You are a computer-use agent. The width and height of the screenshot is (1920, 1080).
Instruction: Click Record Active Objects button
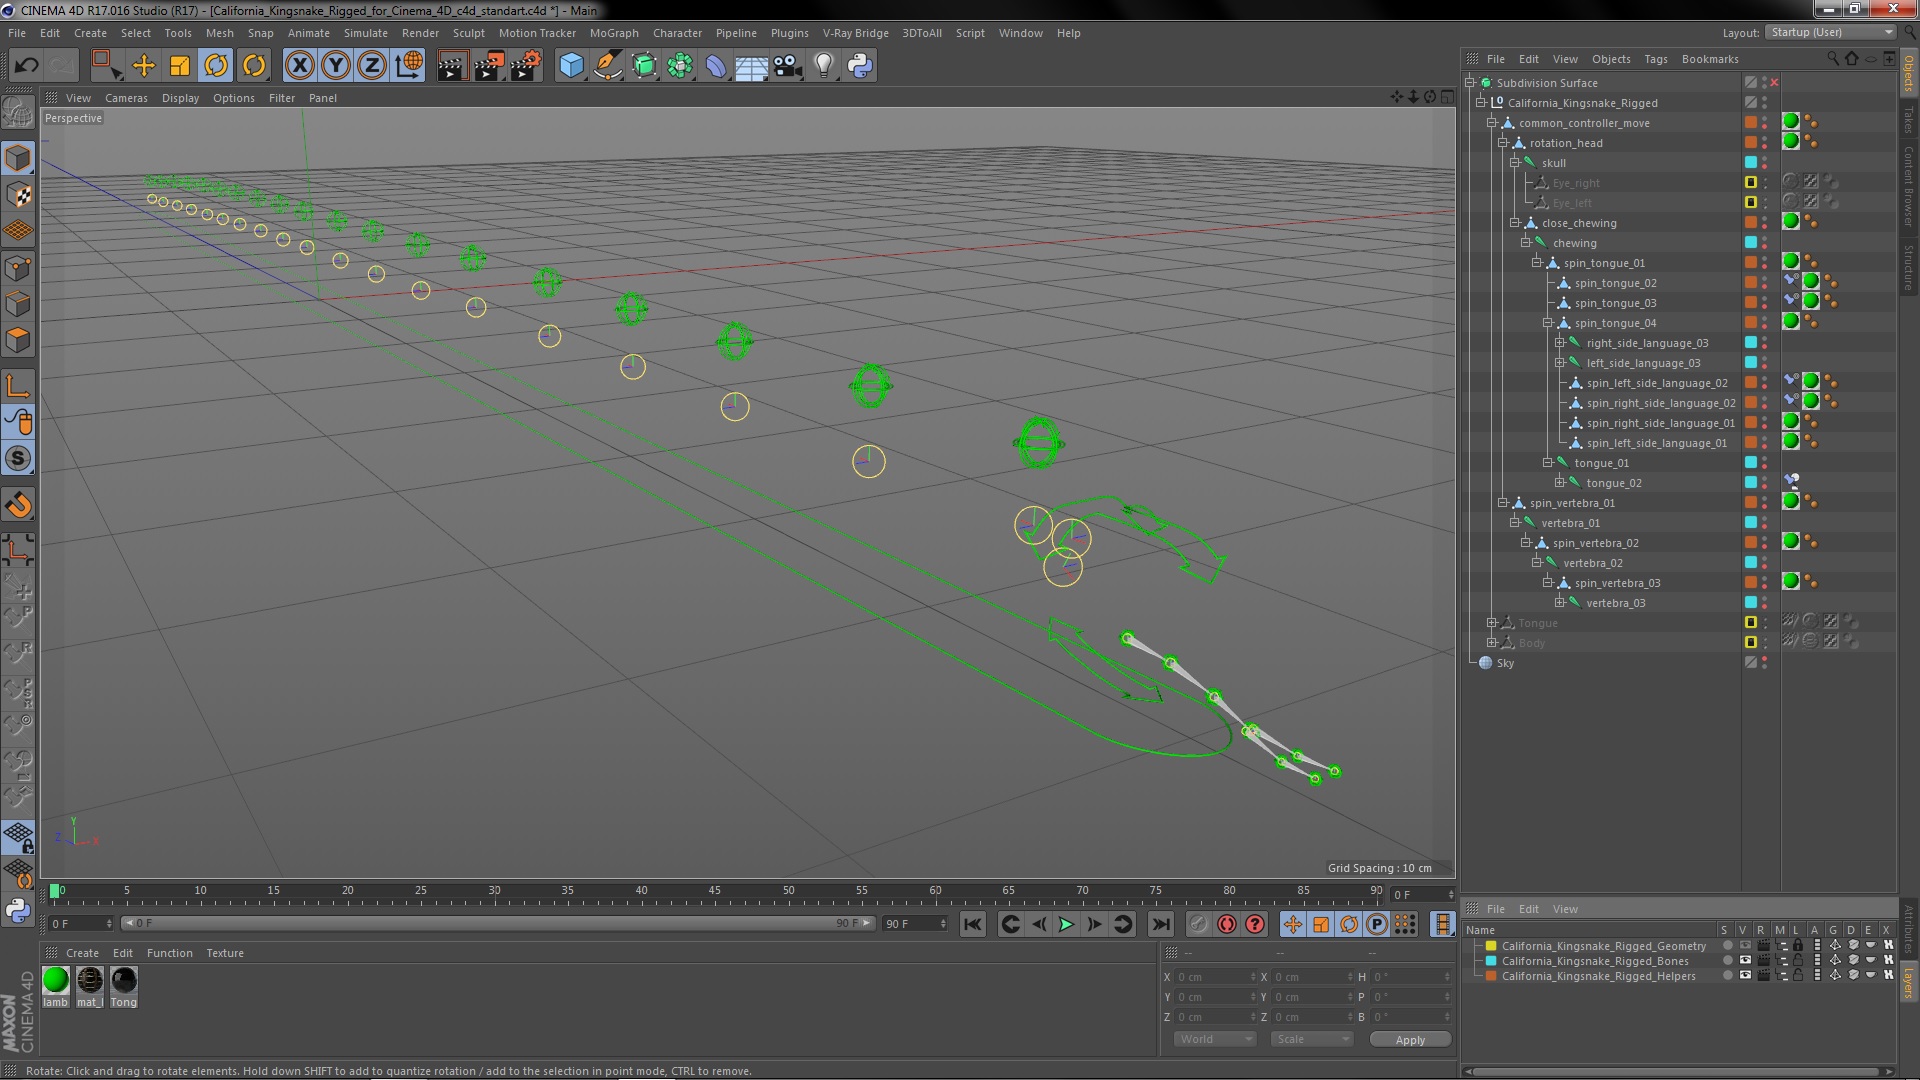pos(1198,924)
